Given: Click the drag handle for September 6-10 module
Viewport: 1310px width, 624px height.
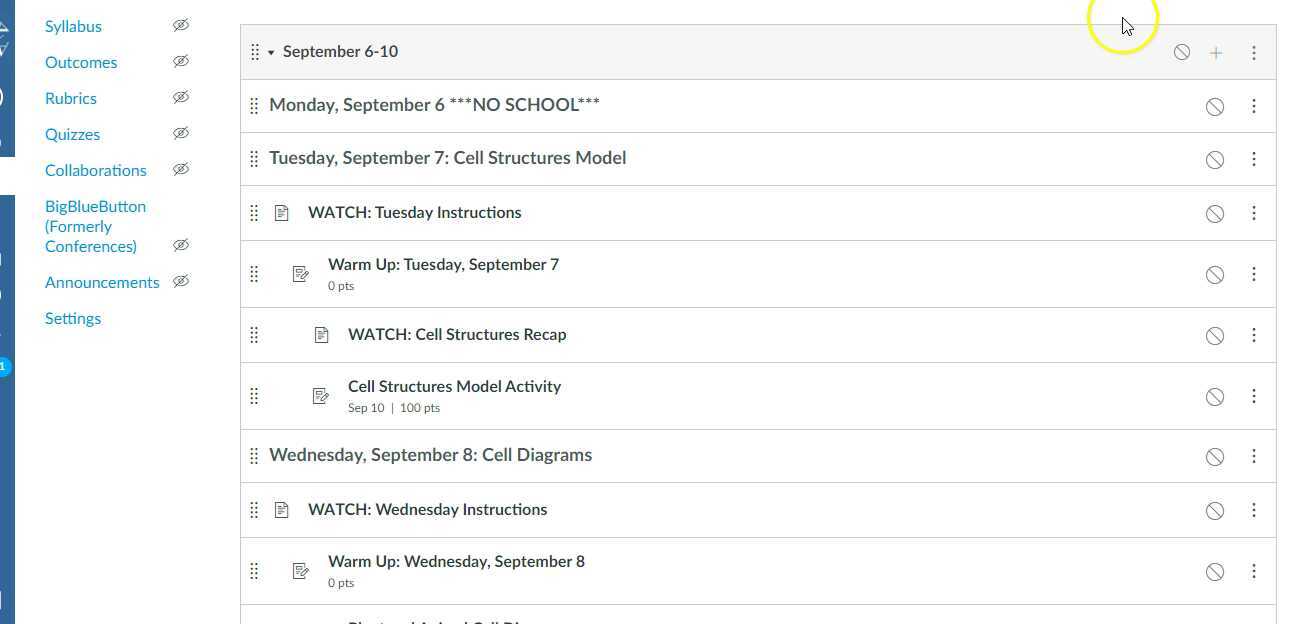Looking at the screenshot, I should coord(255,52).
